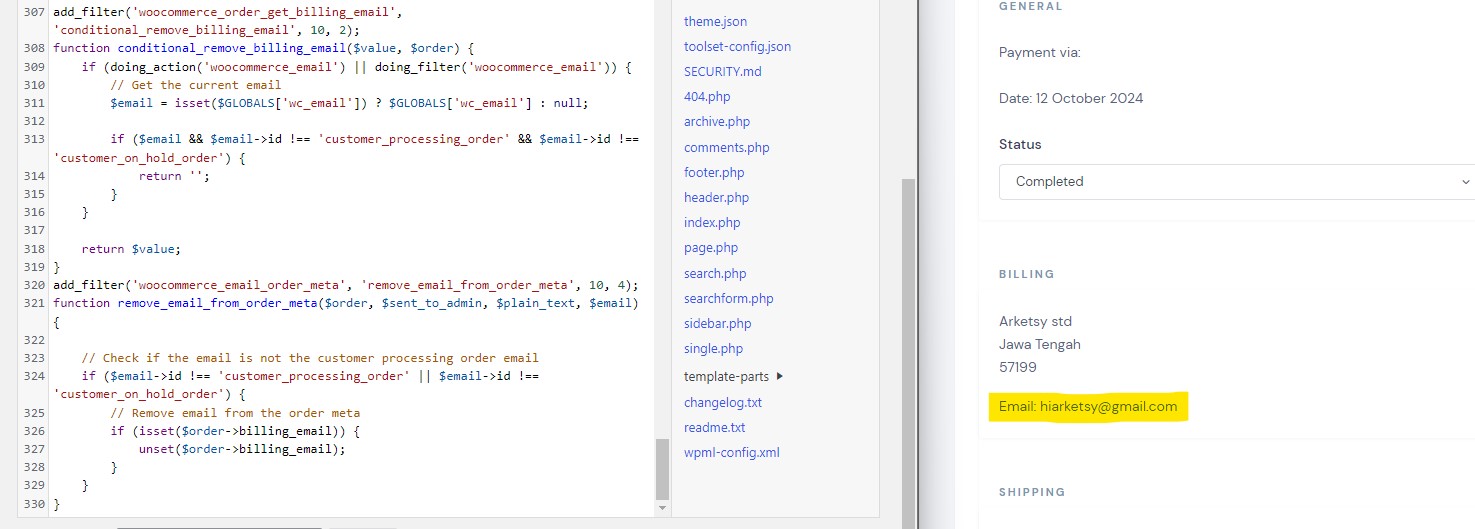Open archive.php theme file
Screen dimensions: 1475x529
click(717, 121)
